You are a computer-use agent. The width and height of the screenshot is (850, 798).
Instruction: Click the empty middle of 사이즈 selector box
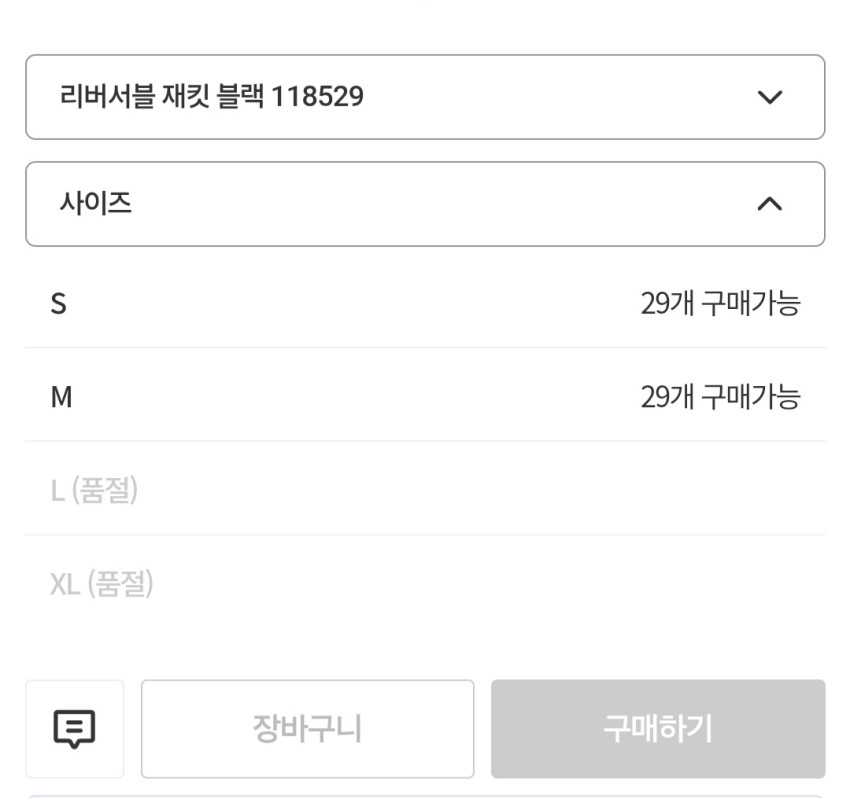pos(425,204)
